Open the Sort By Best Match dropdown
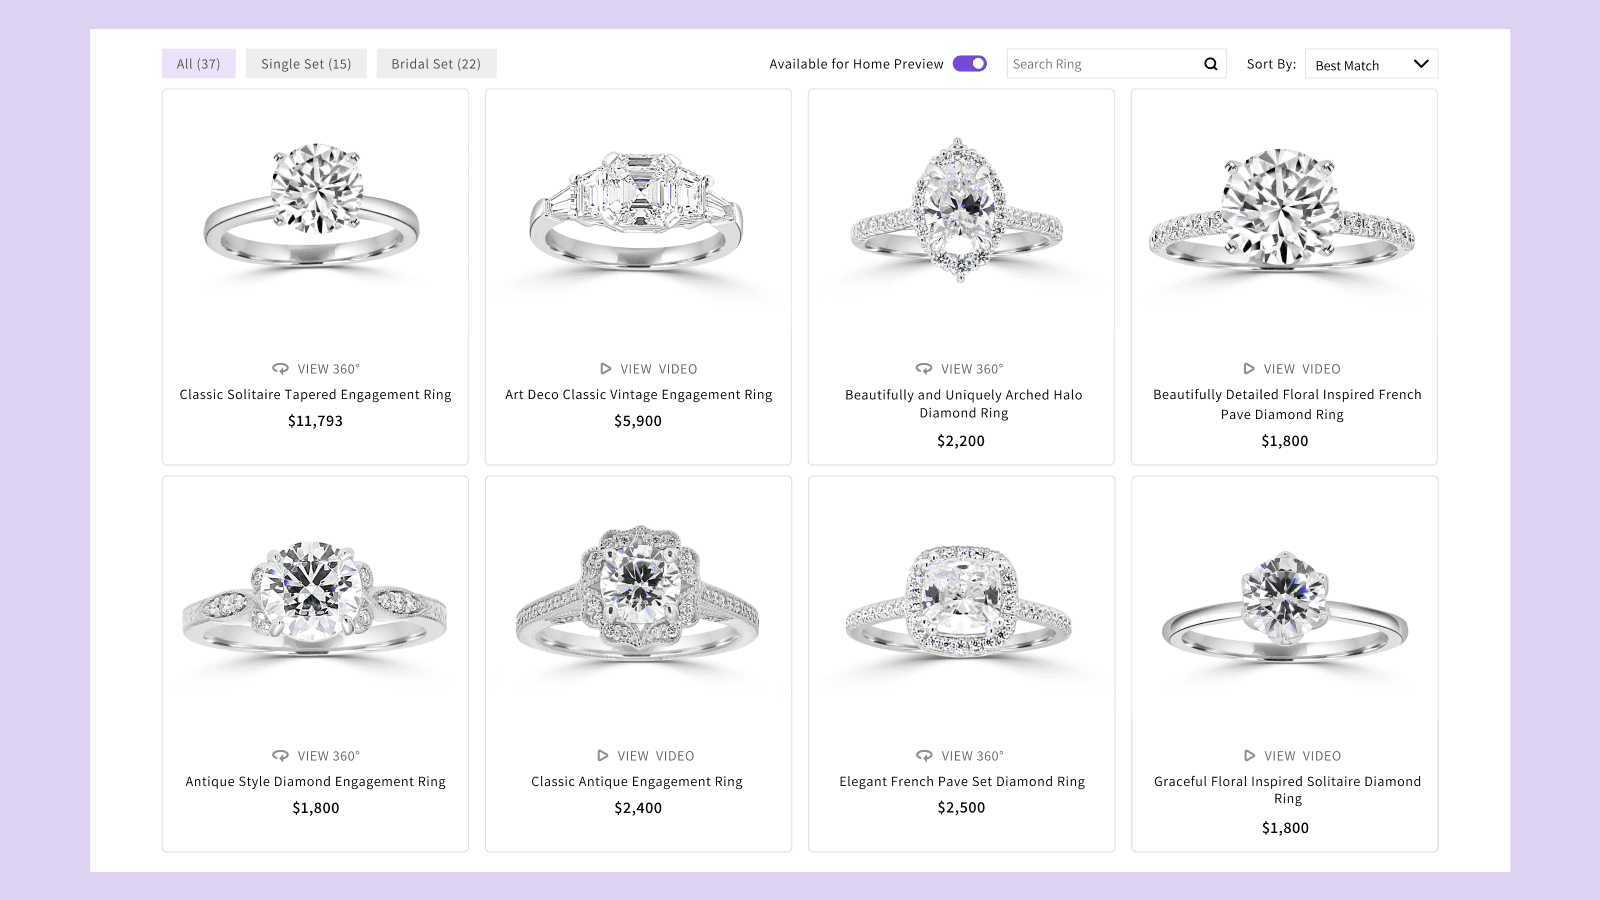 [x=1360, y=64]
